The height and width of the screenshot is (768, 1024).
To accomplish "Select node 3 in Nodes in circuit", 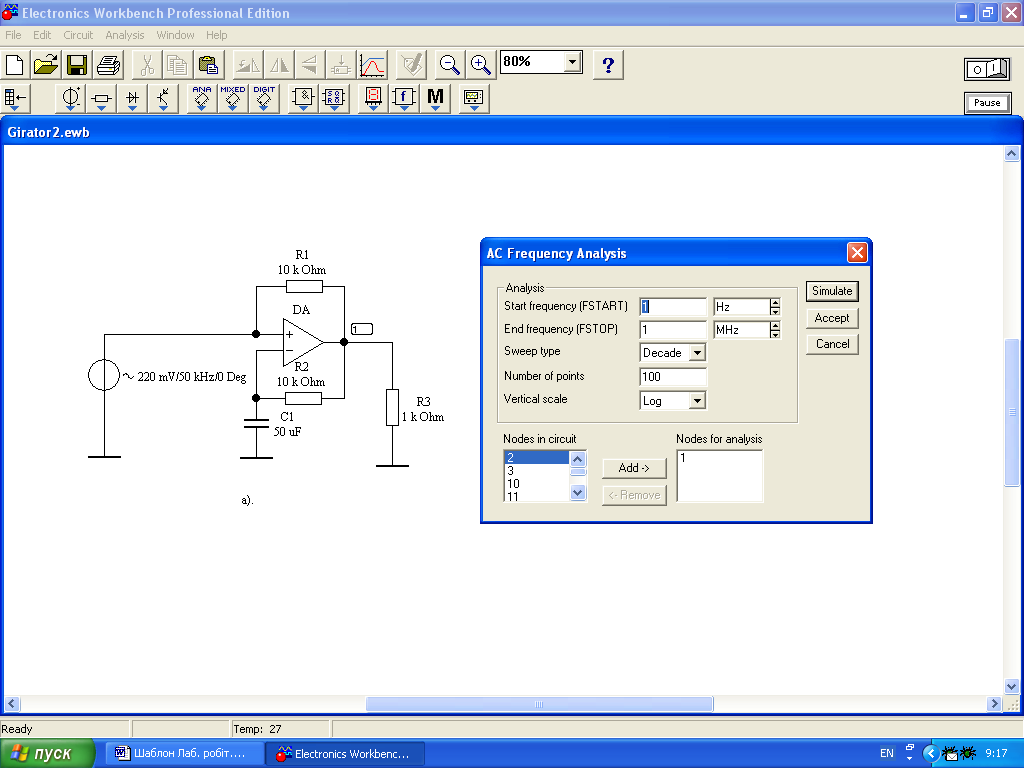I will point(536,471).
